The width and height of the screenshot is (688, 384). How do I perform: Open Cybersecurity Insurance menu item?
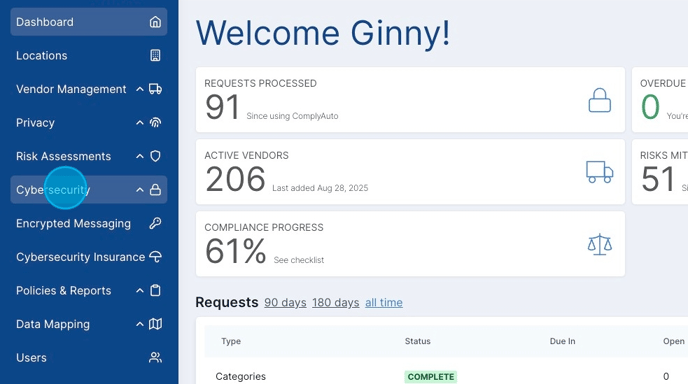(89, 257)
